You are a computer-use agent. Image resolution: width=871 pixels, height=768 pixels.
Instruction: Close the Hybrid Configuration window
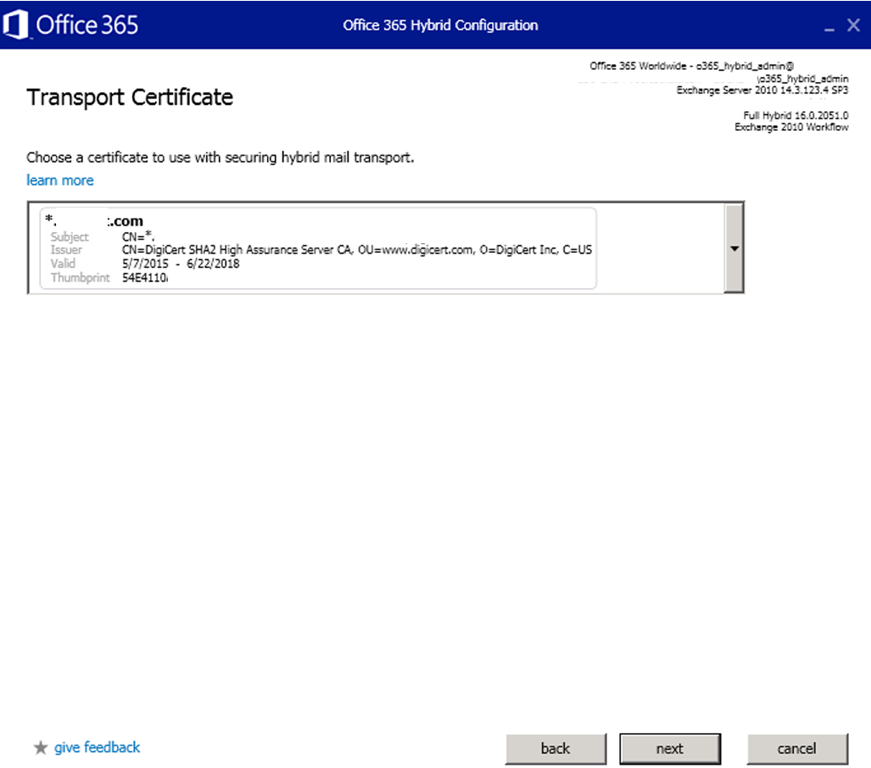[854, 25]
